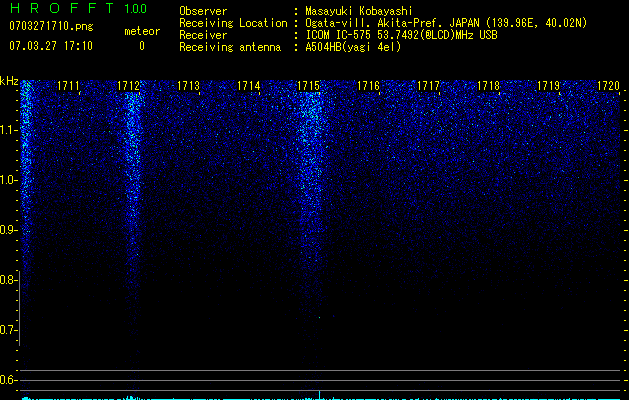The image size is (629, 400).
Task: Click the meteor count label
Action: coord(142,31)
